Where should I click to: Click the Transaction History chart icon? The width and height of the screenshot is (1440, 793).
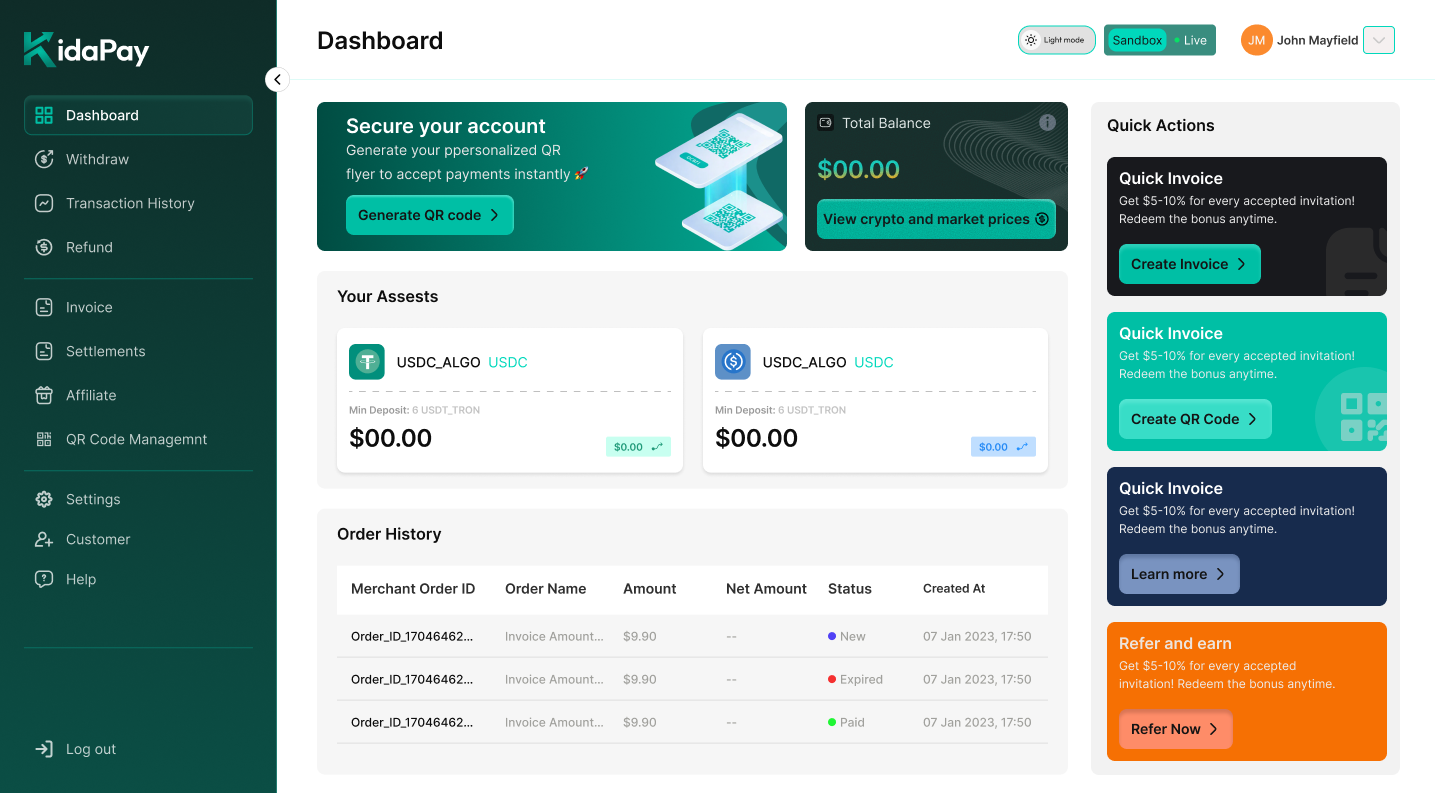coord(44,203)
